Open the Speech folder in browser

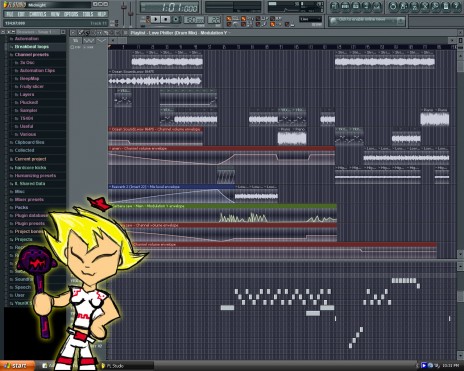coord(23,287)
